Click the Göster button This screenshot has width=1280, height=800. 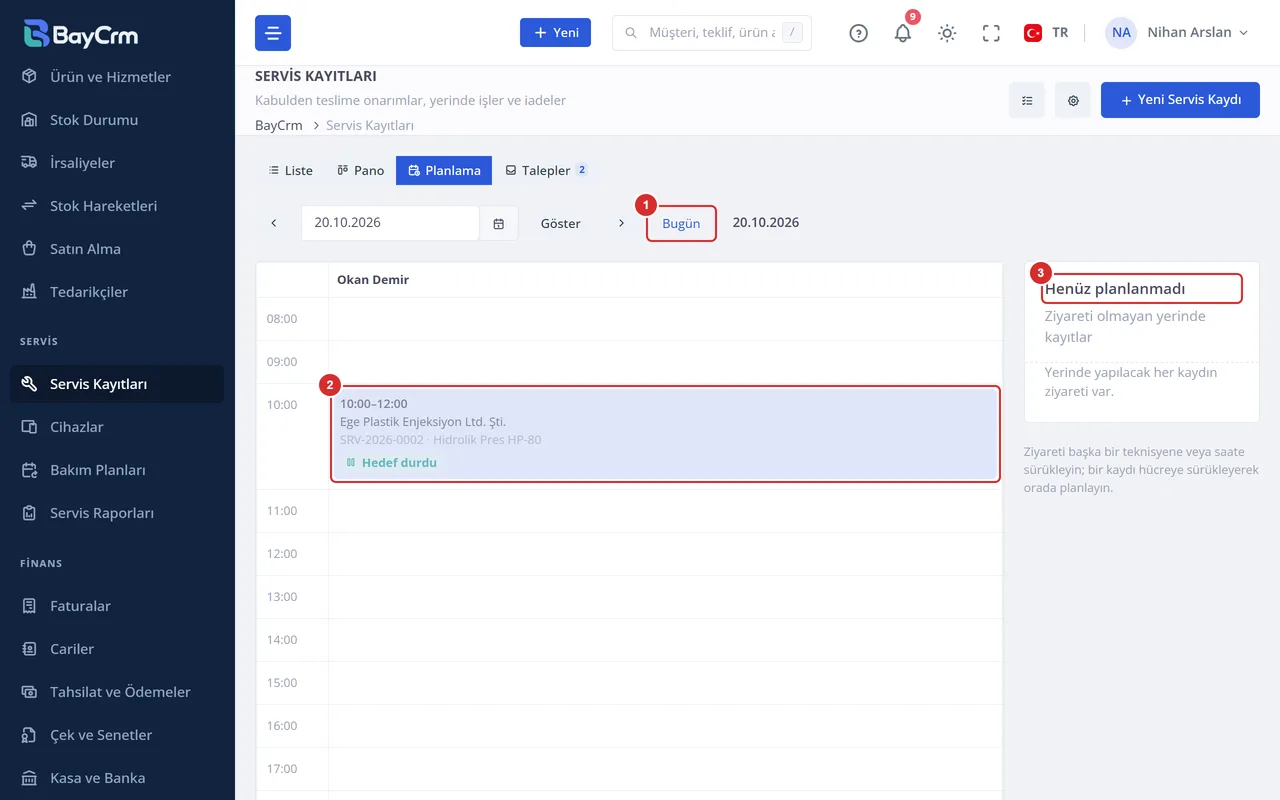coord(561,223)
